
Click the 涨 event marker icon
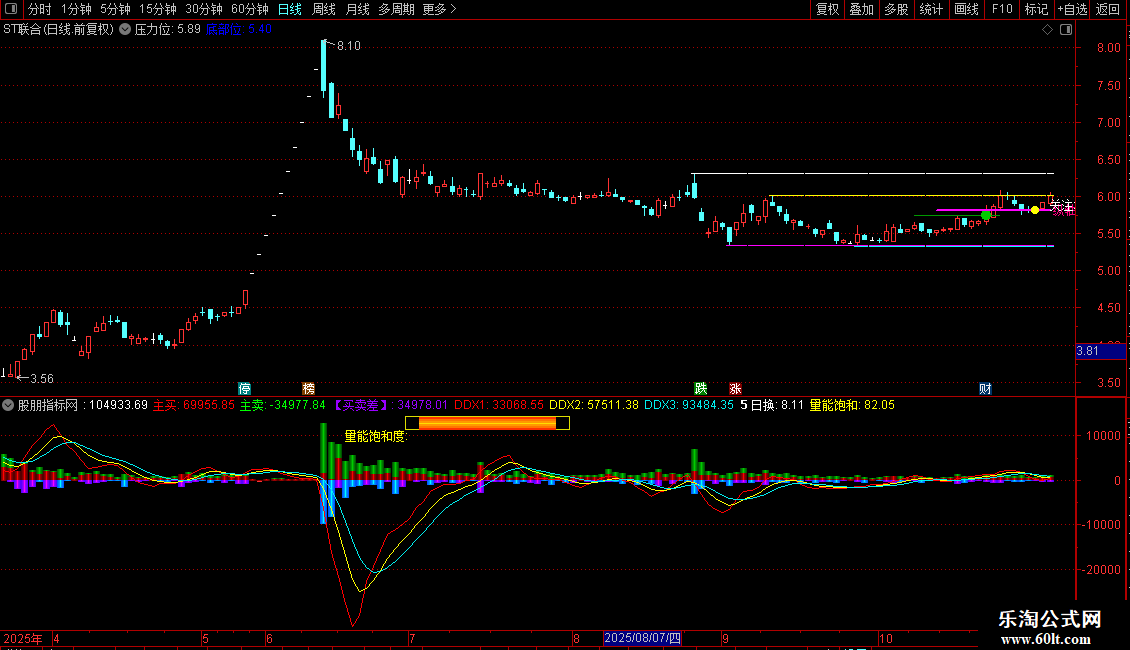coord(735,388)
